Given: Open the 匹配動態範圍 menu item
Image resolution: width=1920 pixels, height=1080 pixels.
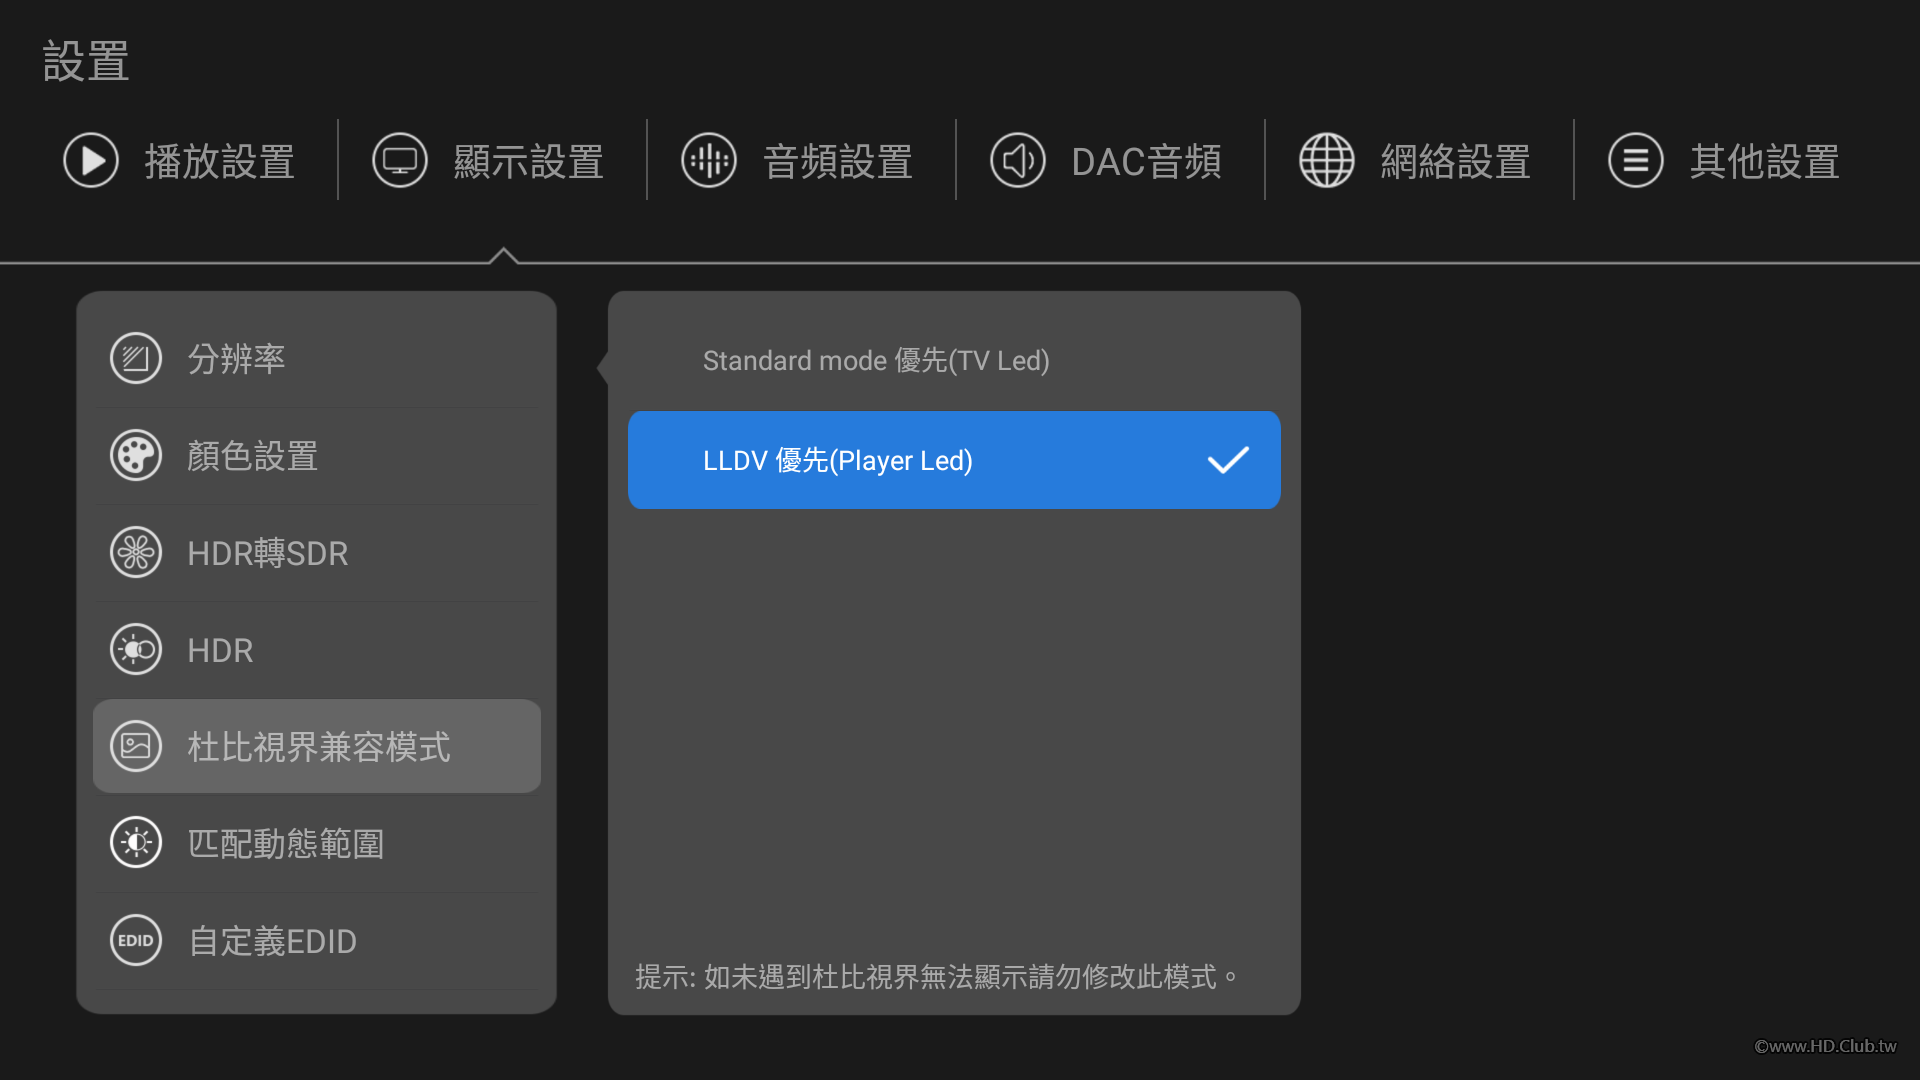Looking at the screenshot, I should pos(317,844).
